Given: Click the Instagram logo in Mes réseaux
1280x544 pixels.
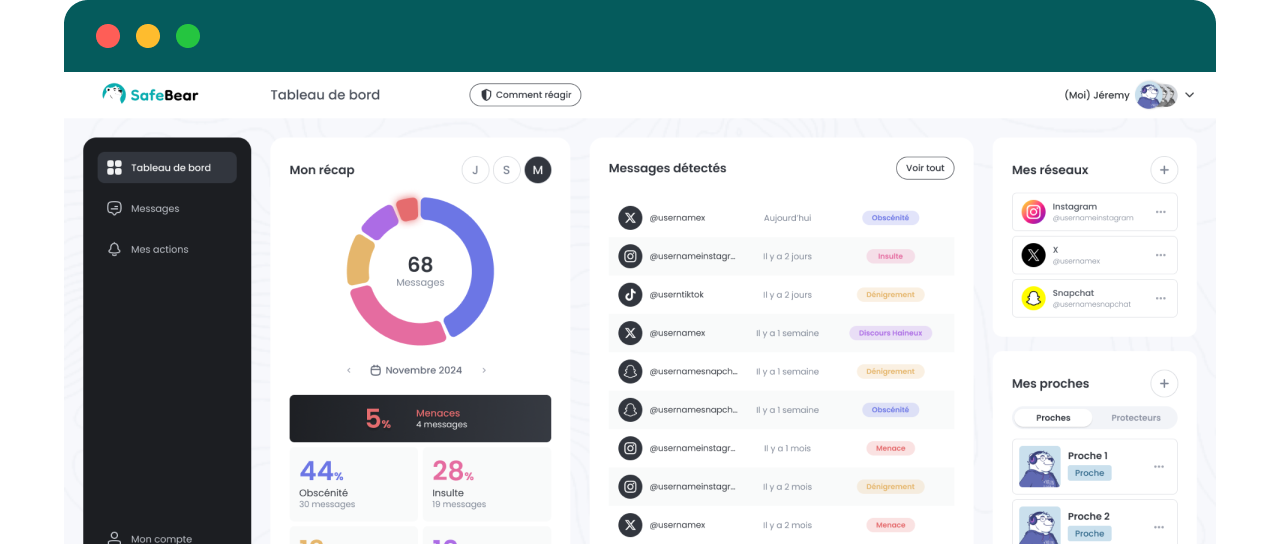Looking at the screenshot, I should coord(1033,212).
